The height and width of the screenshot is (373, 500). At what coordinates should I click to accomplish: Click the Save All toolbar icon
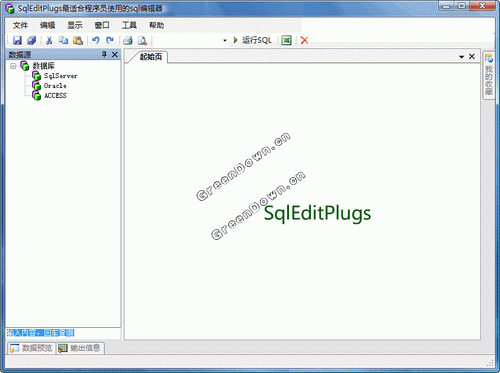point(32,40)
